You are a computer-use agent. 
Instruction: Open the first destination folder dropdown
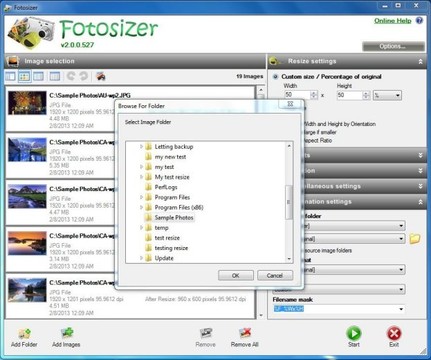click(x=401, y=226)
